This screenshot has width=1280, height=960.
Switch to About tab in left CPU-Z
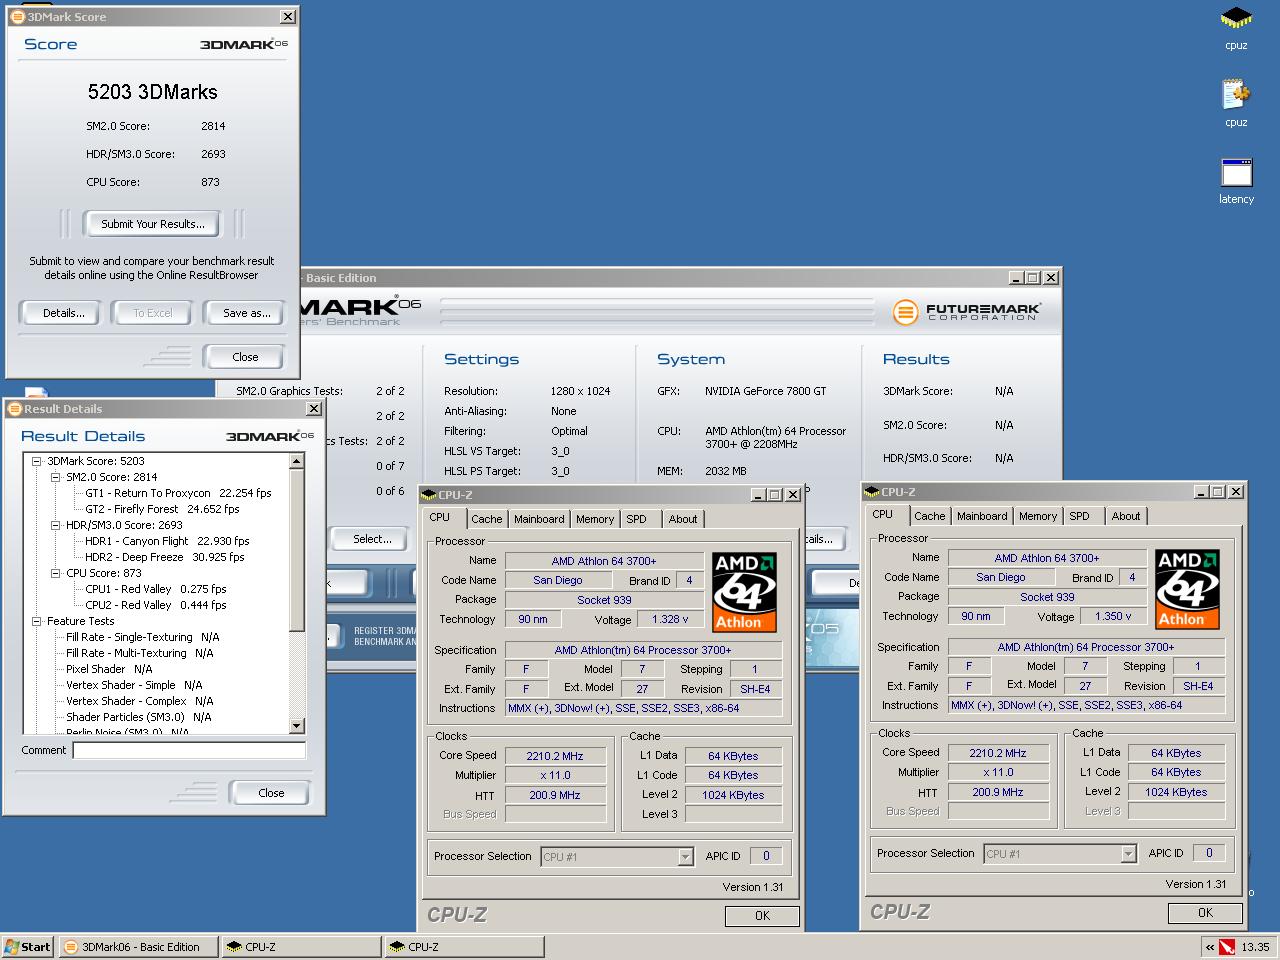(x=683, y=519)
